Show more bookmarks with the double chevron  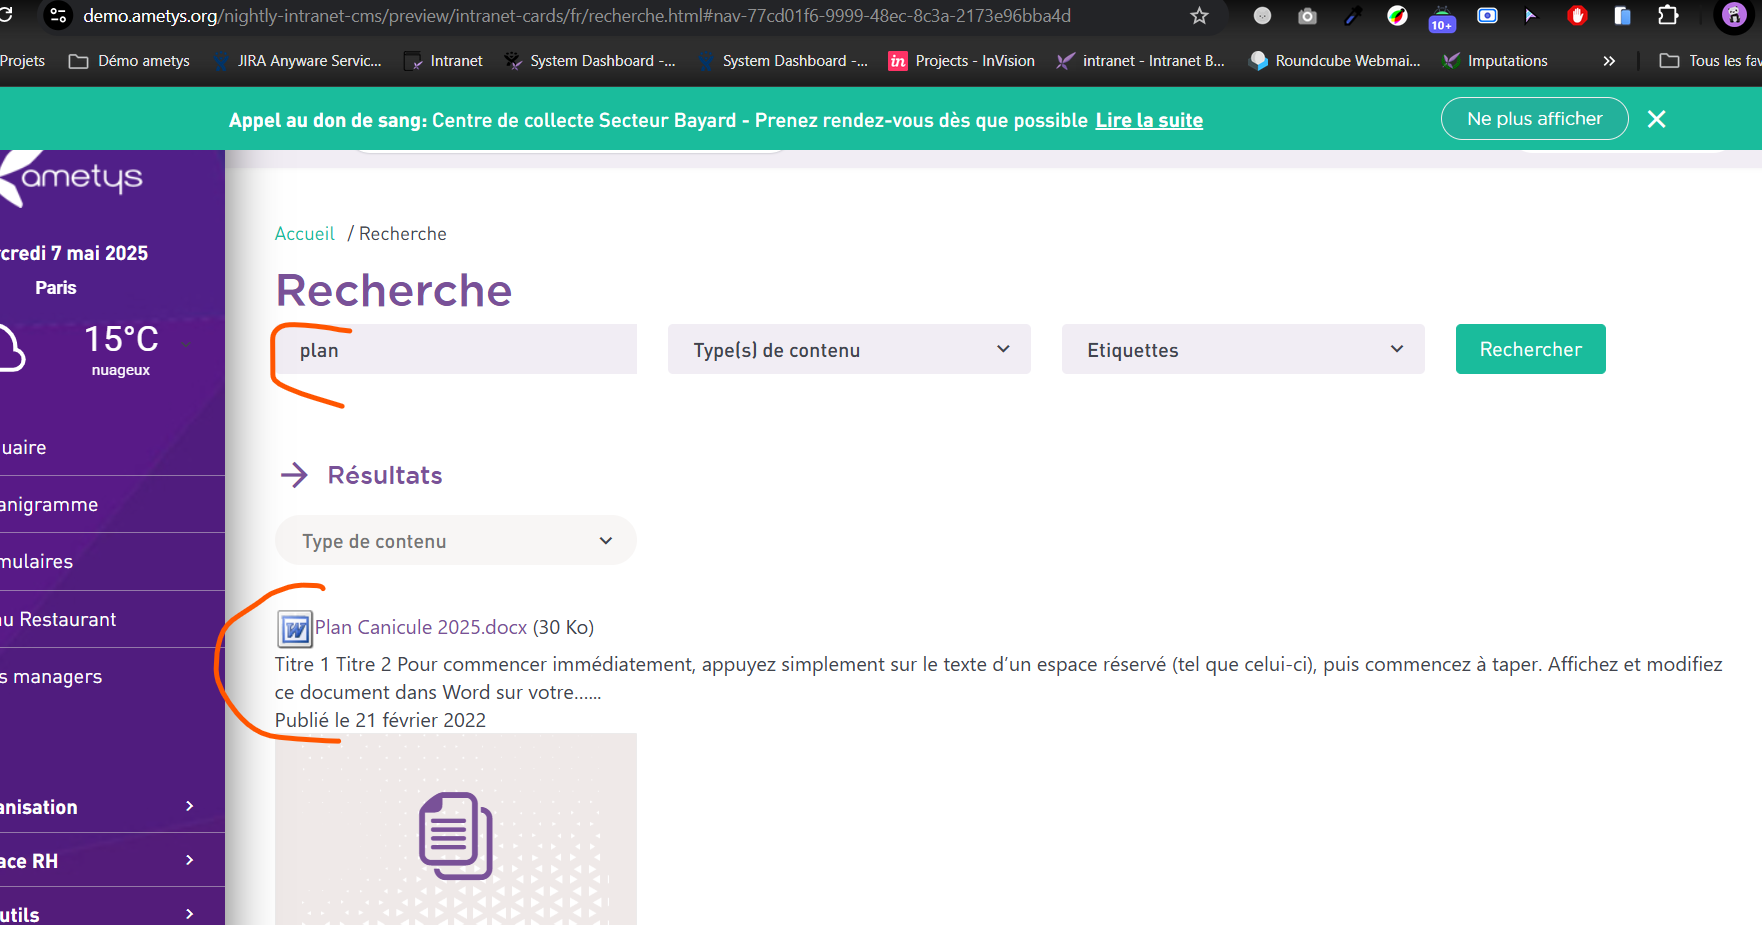tap(1609, 61)
